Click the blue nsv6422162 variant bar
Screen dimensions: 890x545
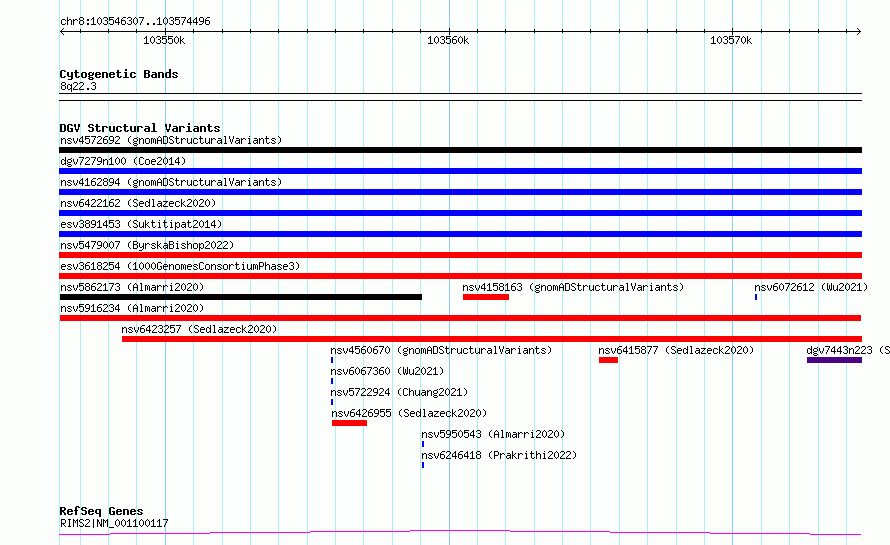(x=460, y=213)
